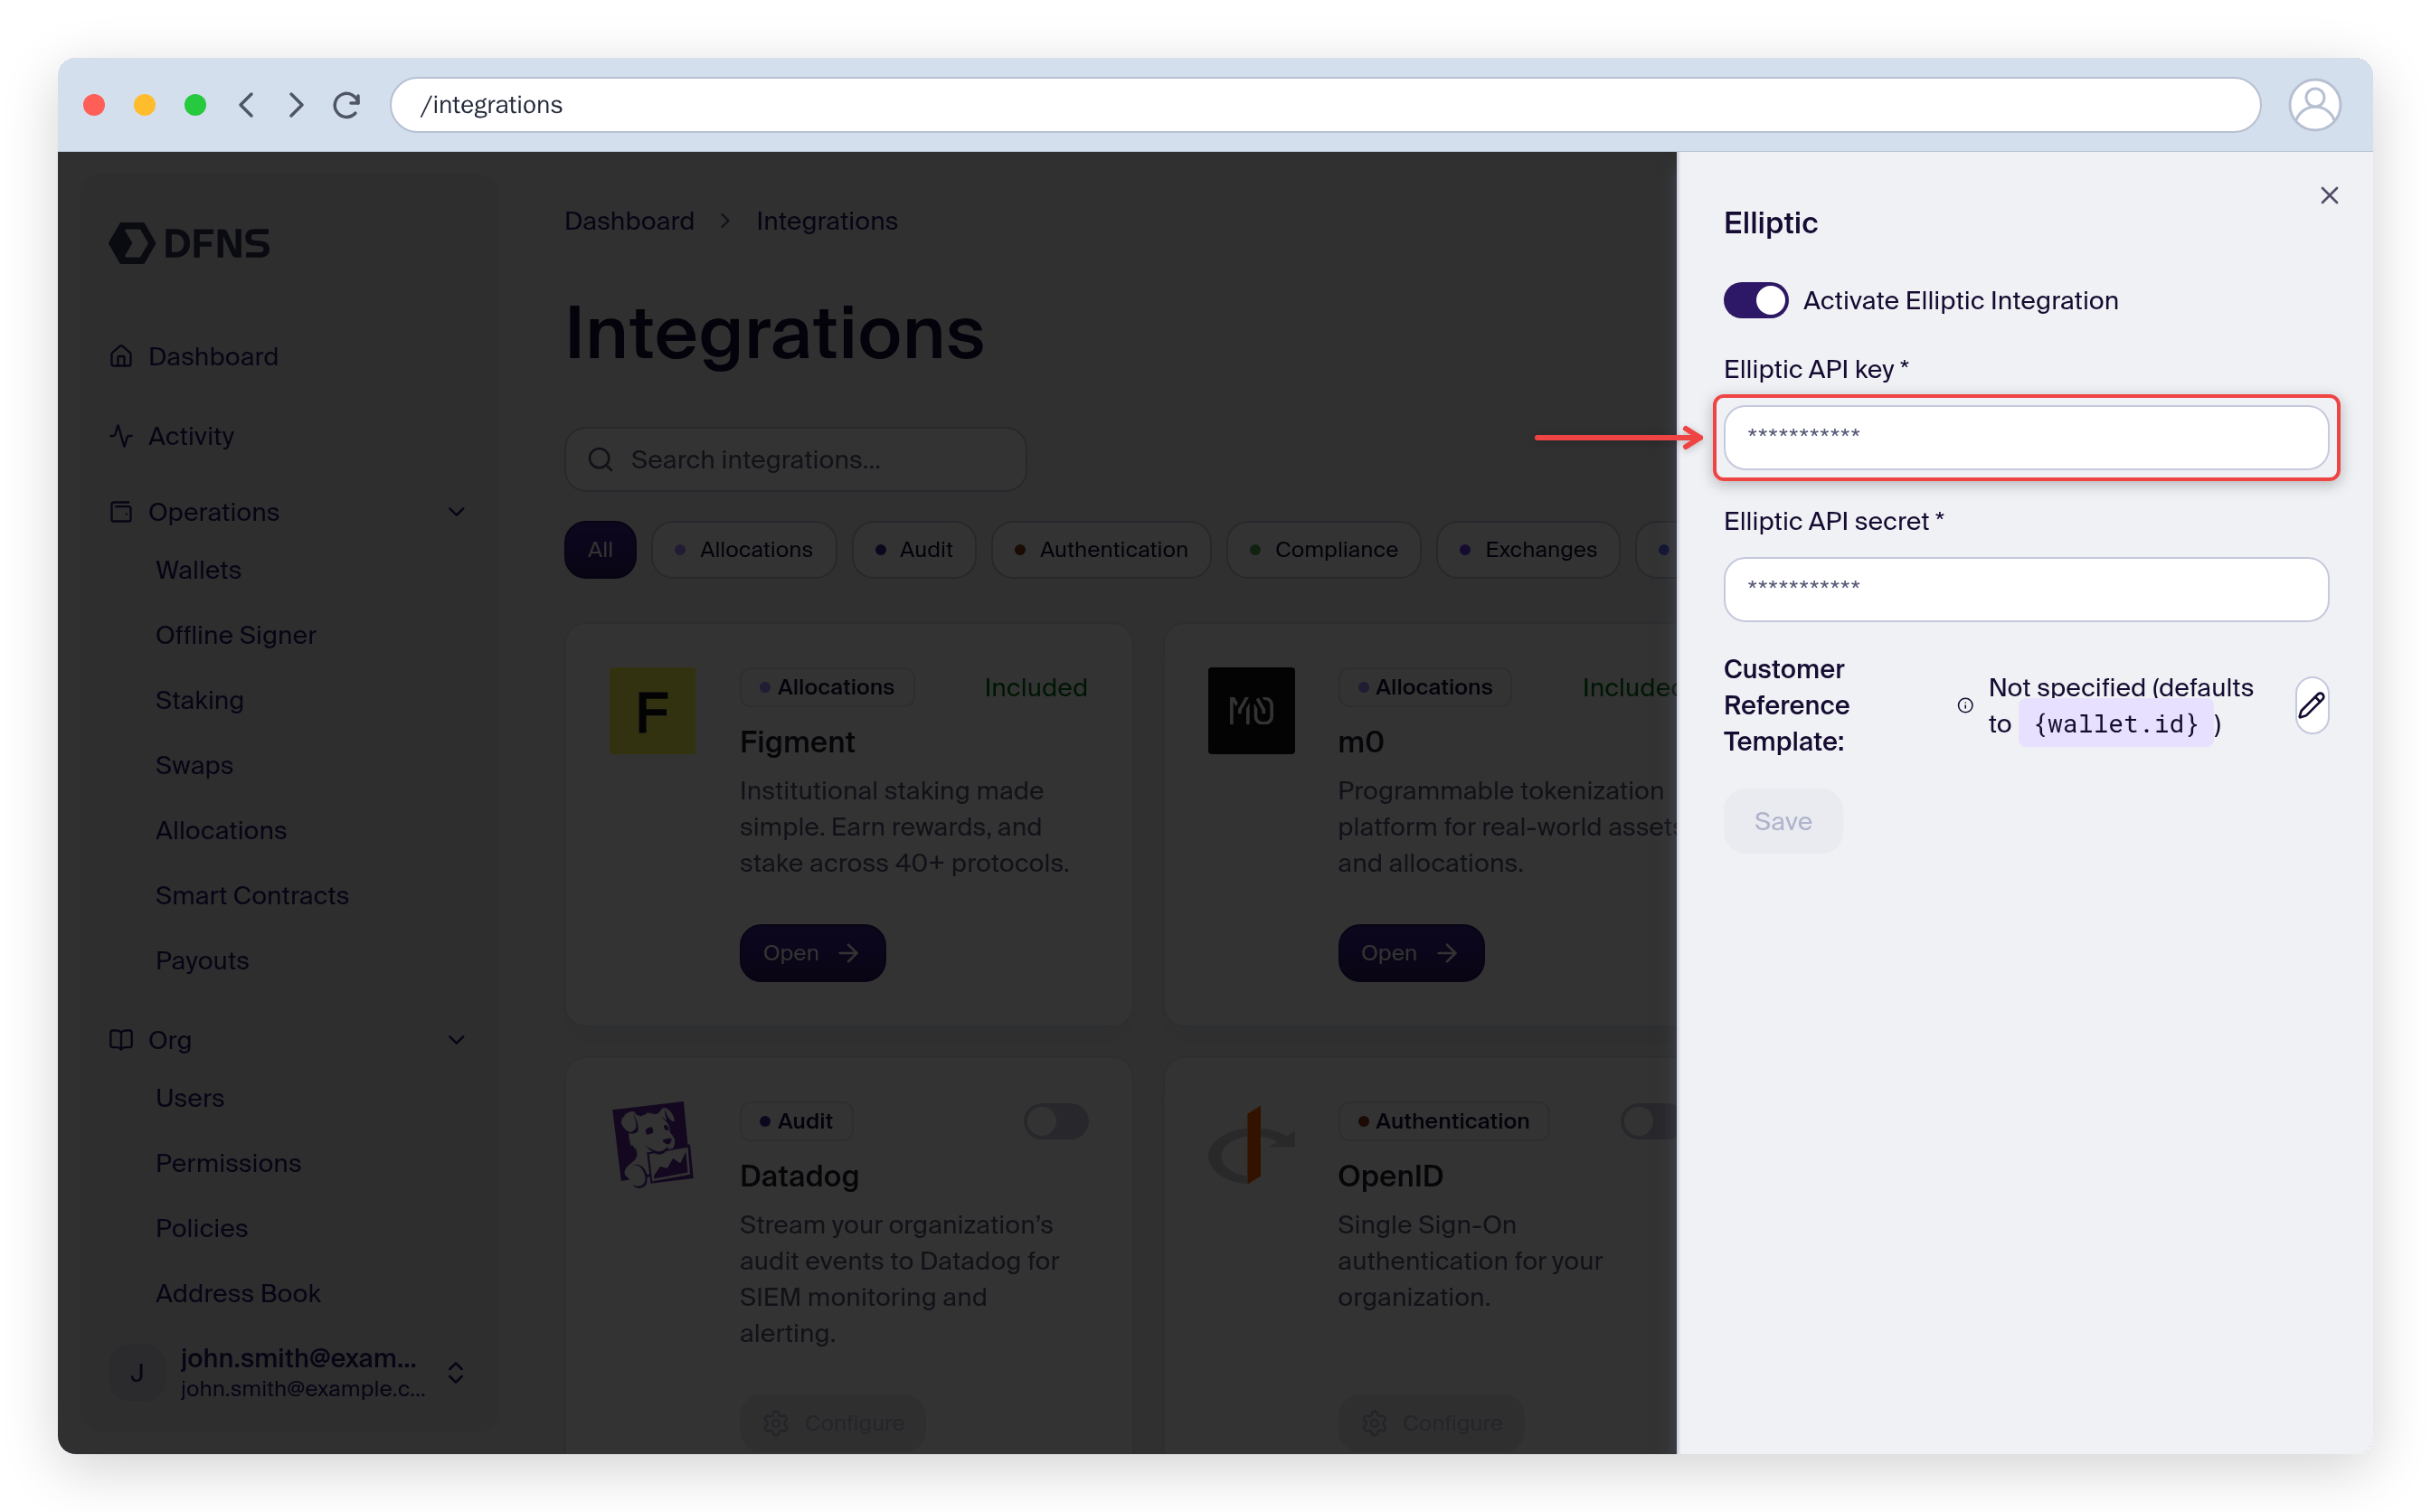Open the m0 integration

(x=1410, y=953)
